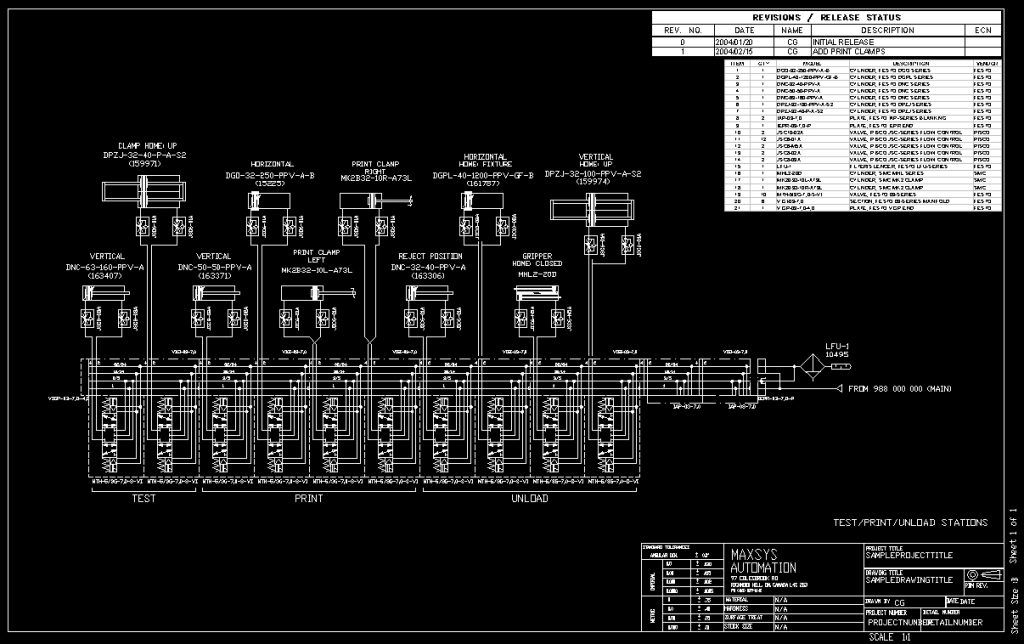
Task: Select the VERTICAL DNC-63-160 cylinder symbol
Action: [x=107, y=293]
